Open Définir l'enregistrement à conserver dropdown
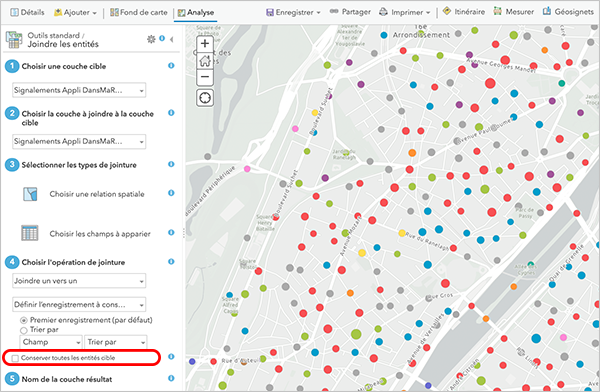600x392 pixels. [79, 305]
